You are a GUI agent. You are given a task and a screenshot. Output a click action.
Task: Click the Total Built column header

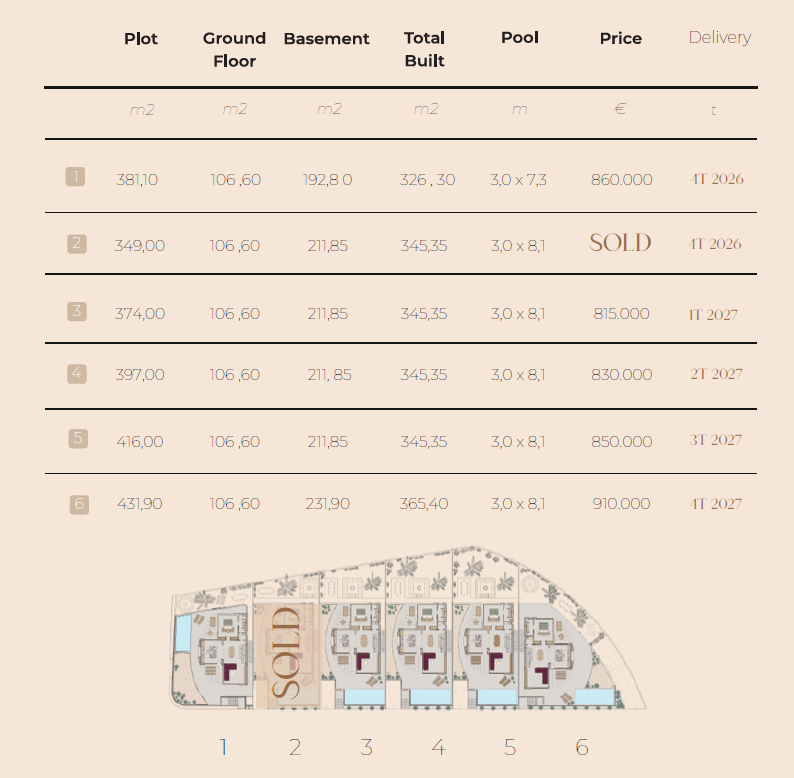(424, 49)
